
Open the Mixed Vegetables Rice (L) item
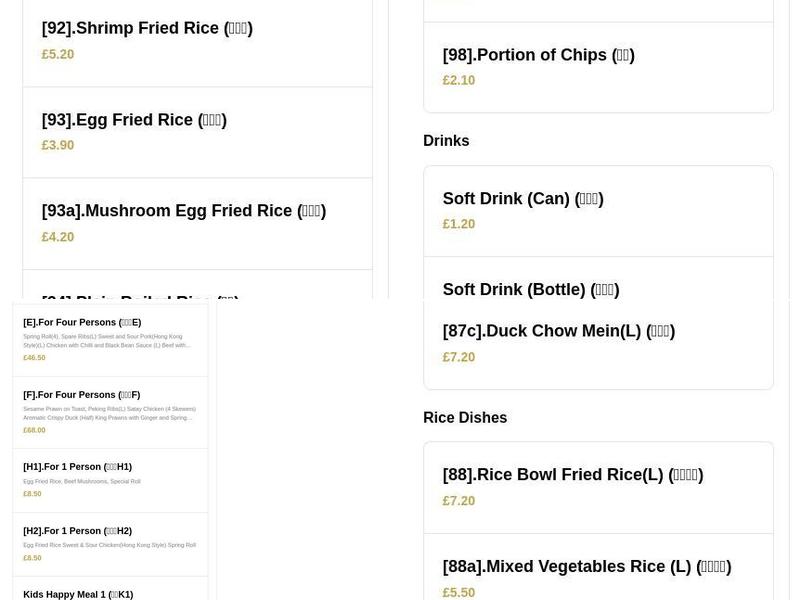(x=587, y=567)
